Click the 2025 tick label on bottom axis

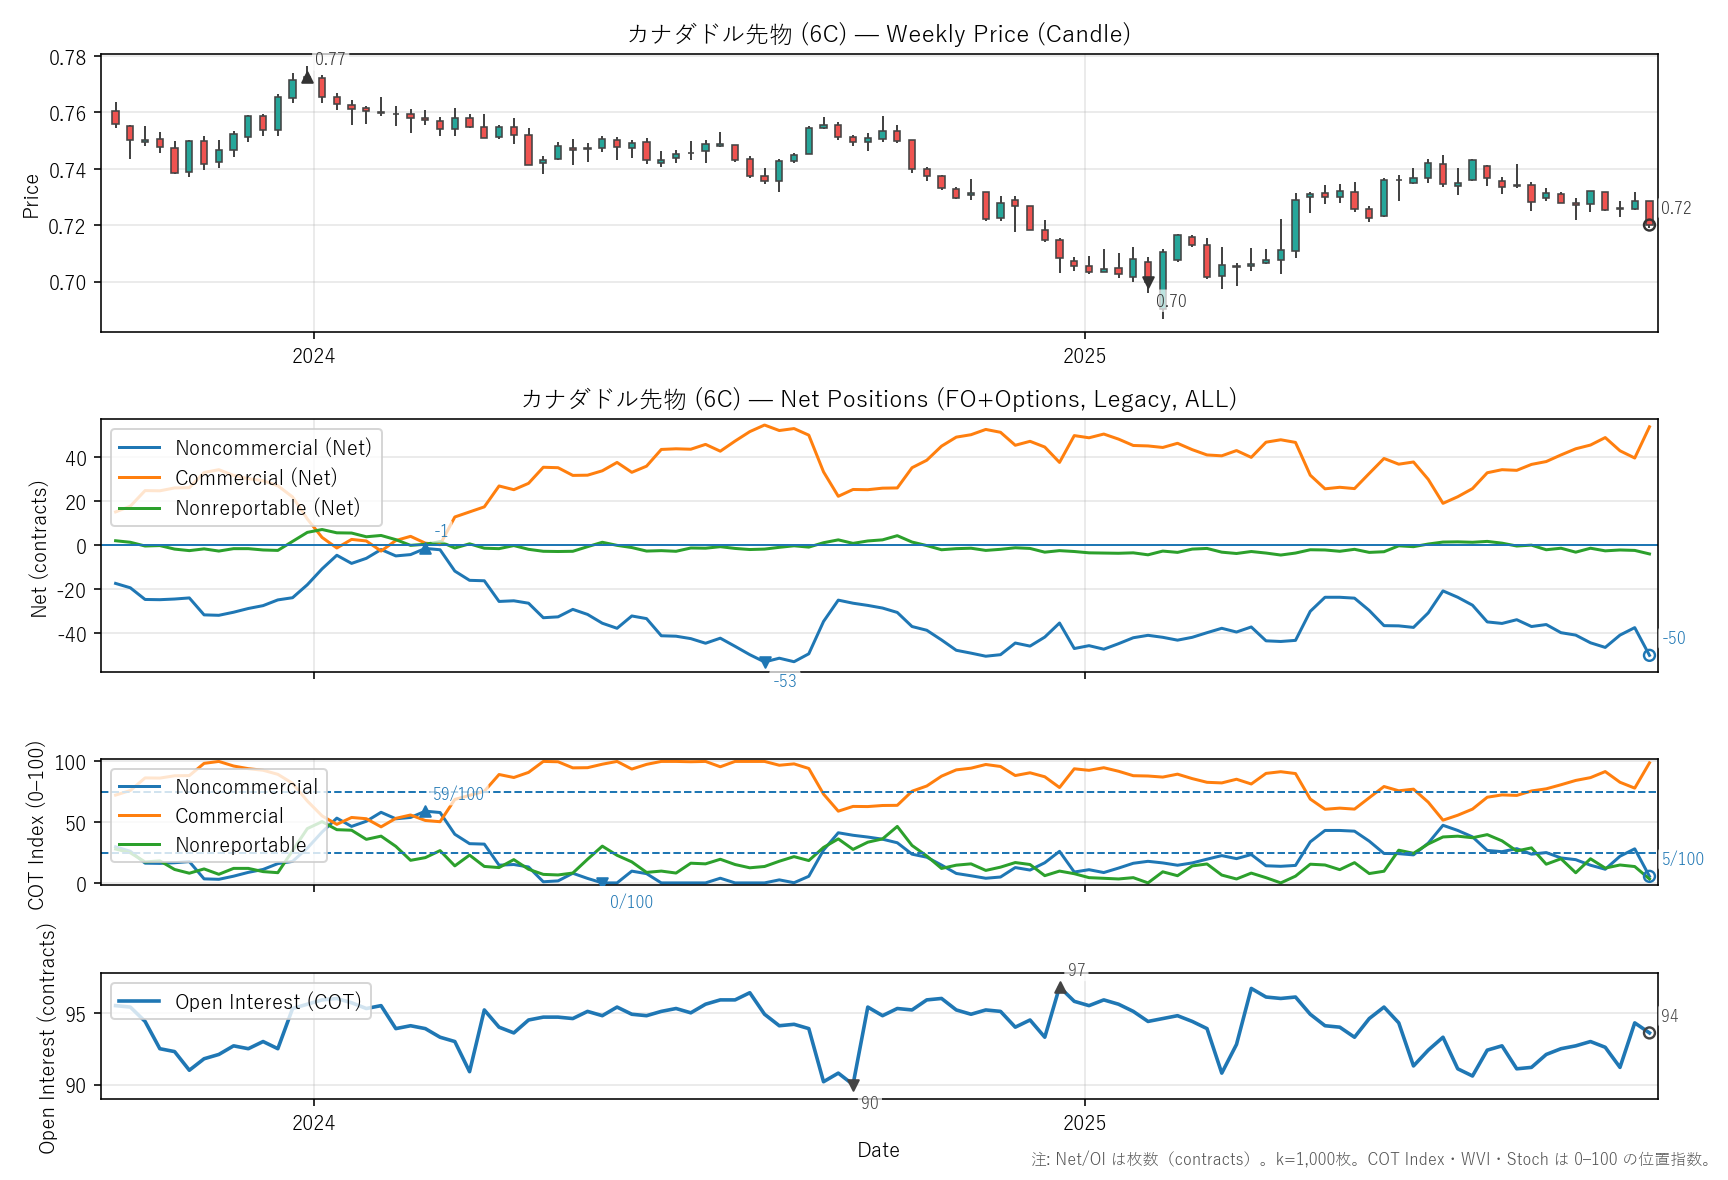(1084, 1123)
